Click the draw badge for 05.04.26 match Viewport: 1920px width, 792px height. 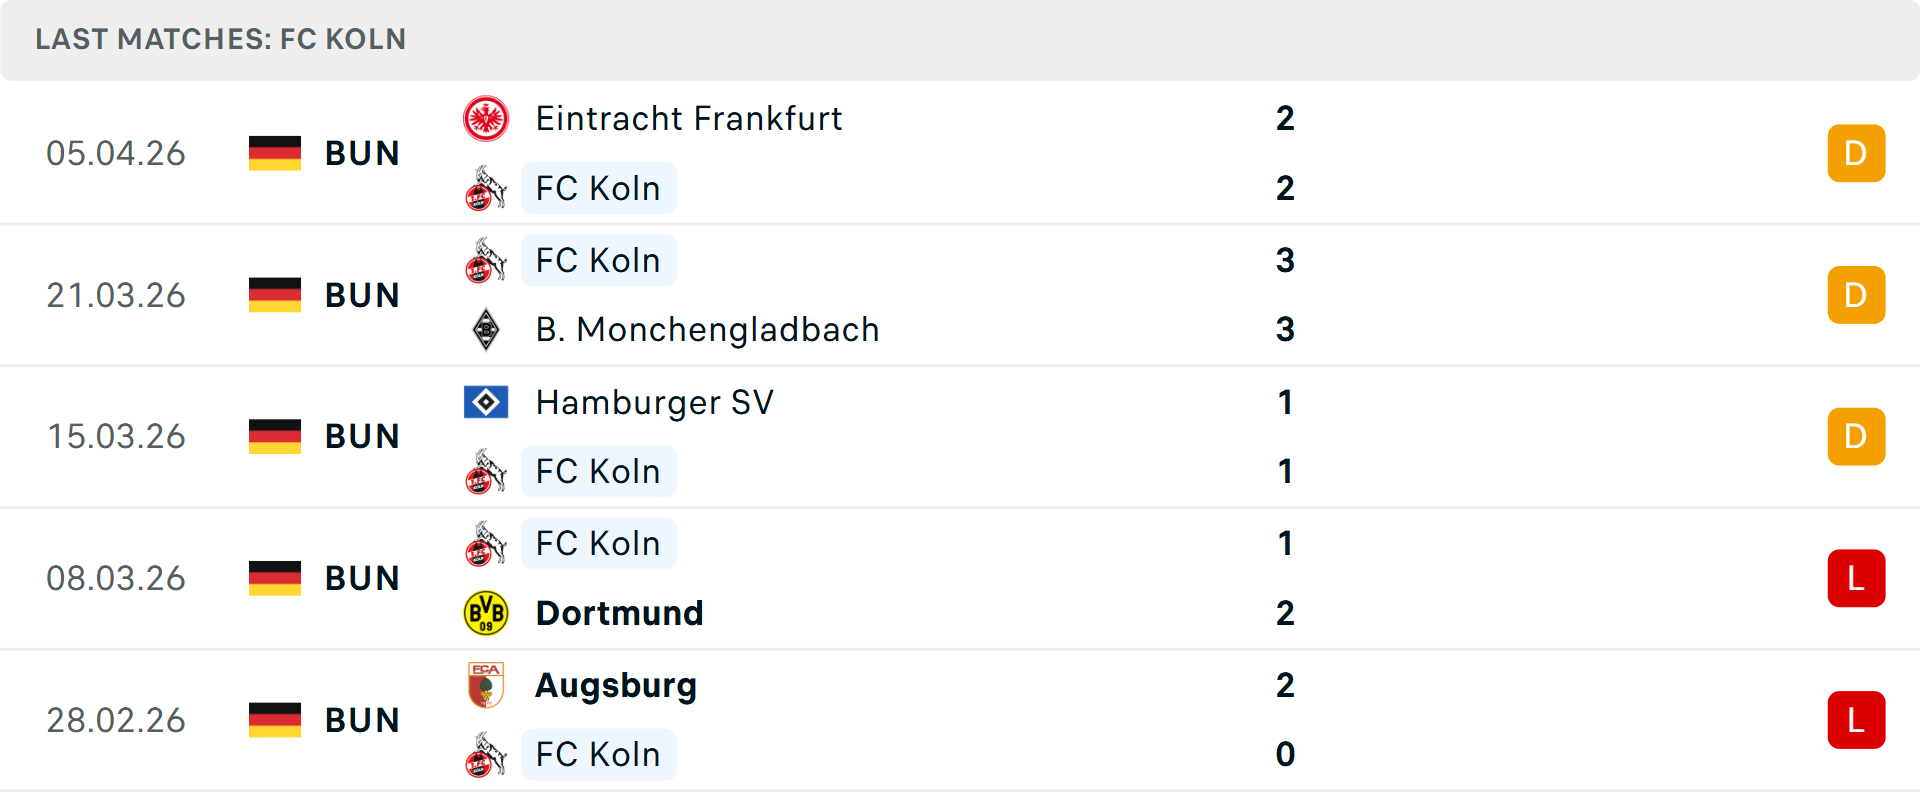tap(1855, 153)
